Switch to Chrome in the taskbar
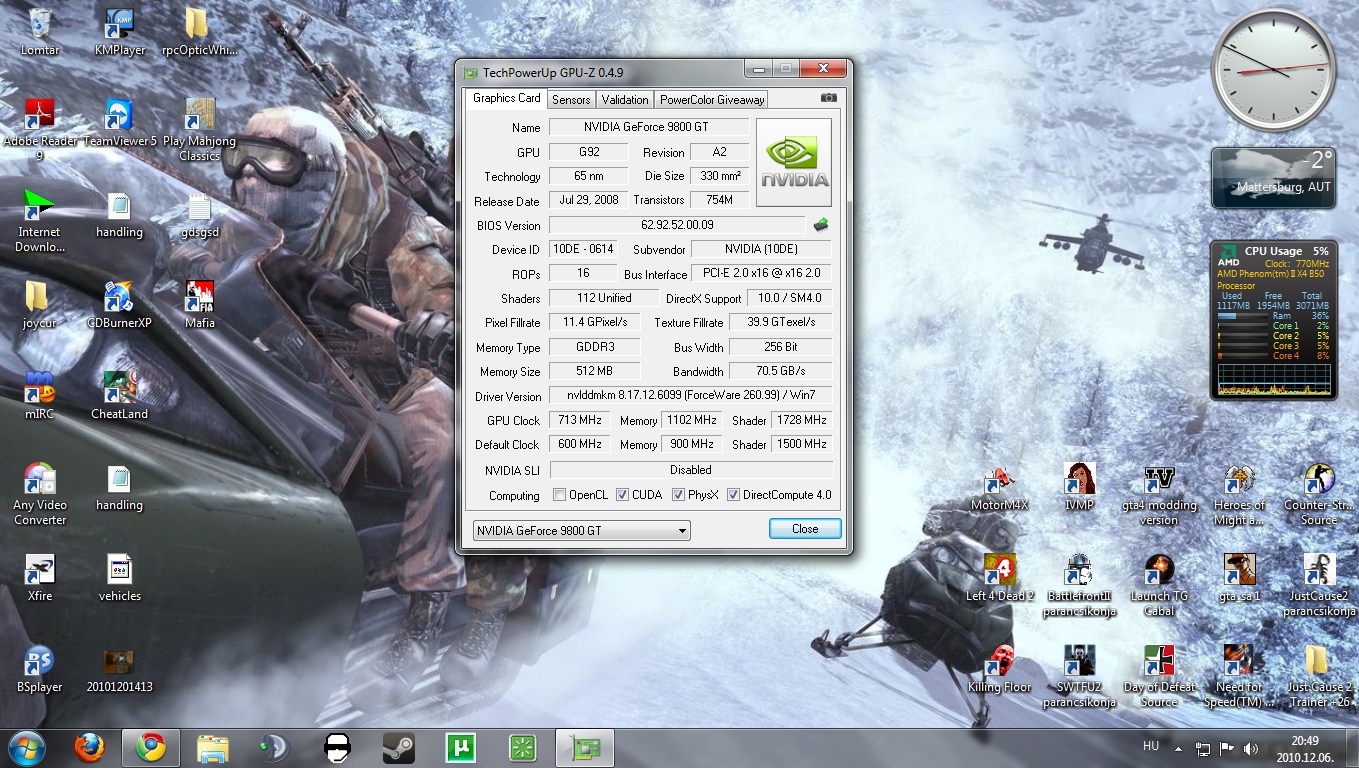Viewport: 1359px width, 769px height. pyautogui.click(x=151, y=748)
